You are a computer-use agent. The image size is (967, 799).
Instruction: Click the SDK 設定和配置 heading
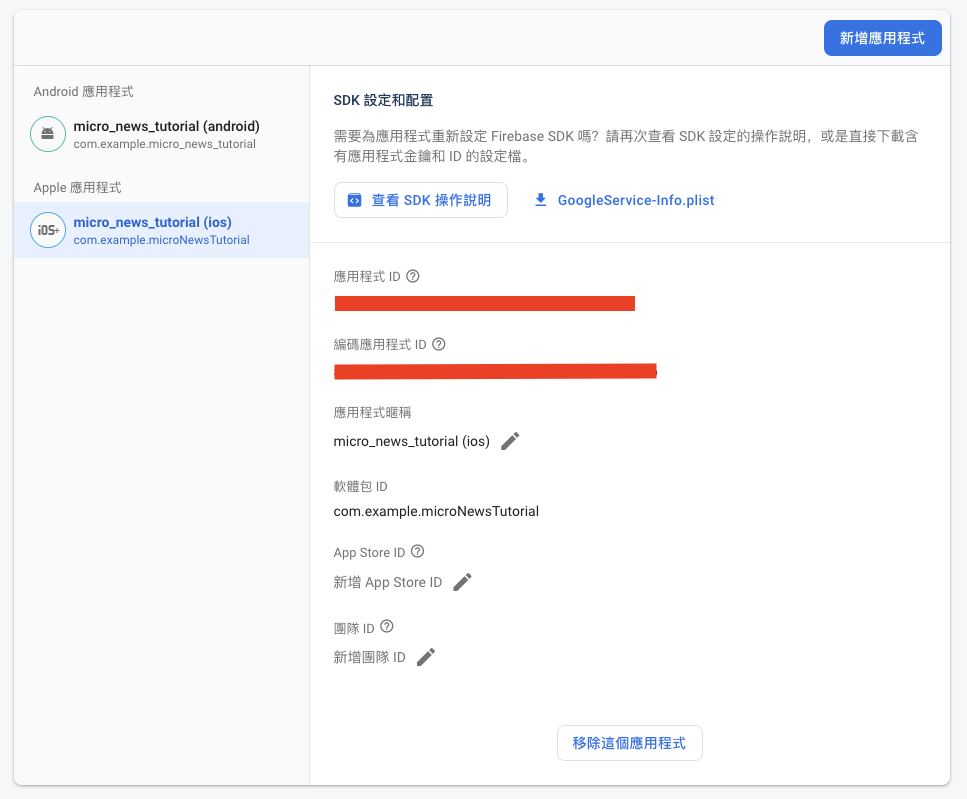(384, 100)
